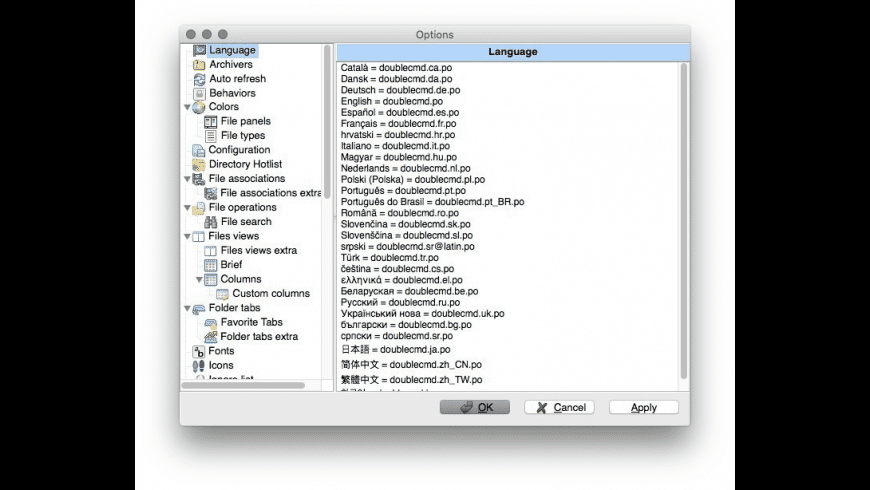This screenshot has height=490, width=870.
Task: Click the Favorite Tabs icon
Action: point(211,323)
